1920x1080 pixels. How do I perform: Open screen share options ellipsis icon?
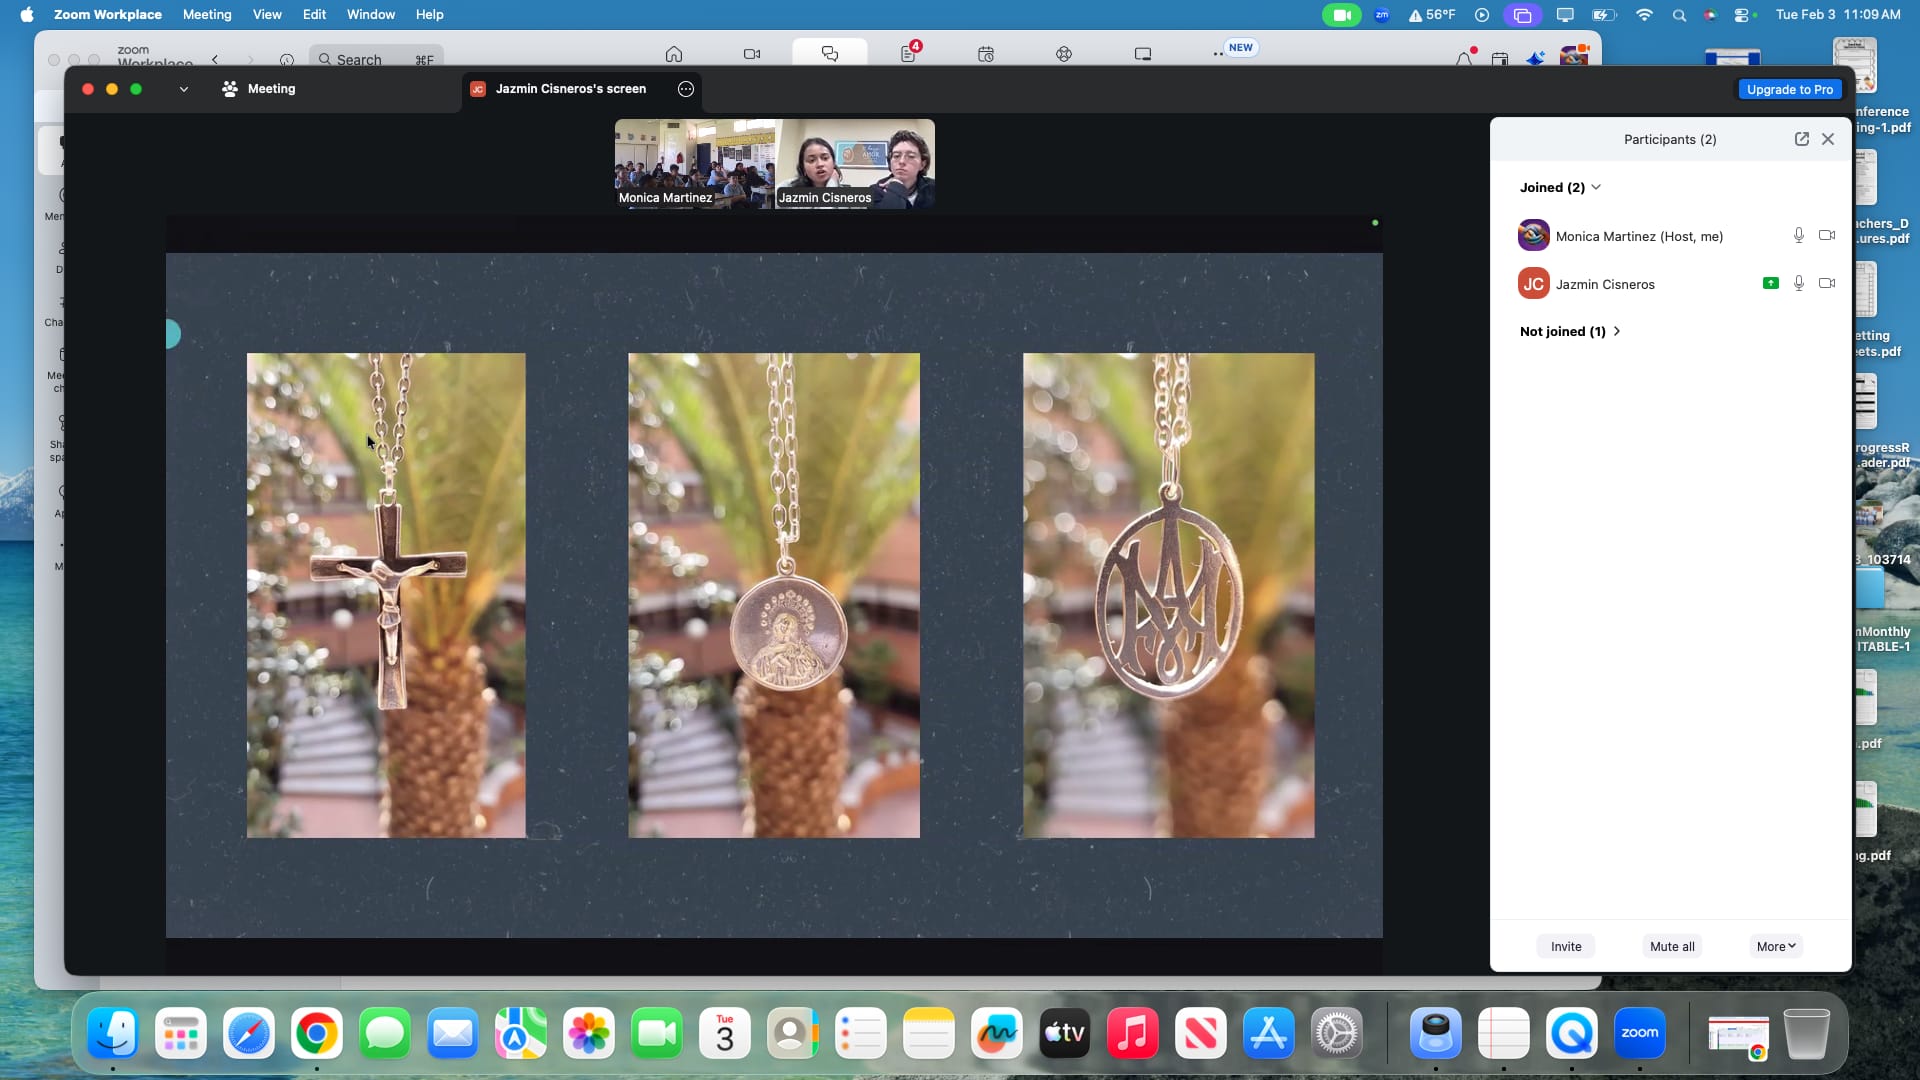pyautogui.click(x=686, y=89)
